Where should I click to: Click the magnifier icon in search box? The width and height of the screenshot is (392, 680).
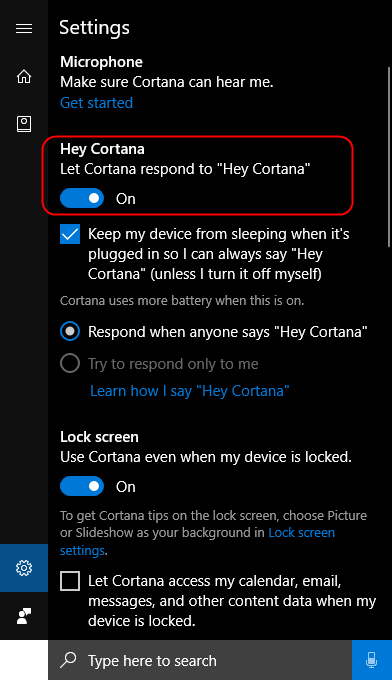coord(68,660)
